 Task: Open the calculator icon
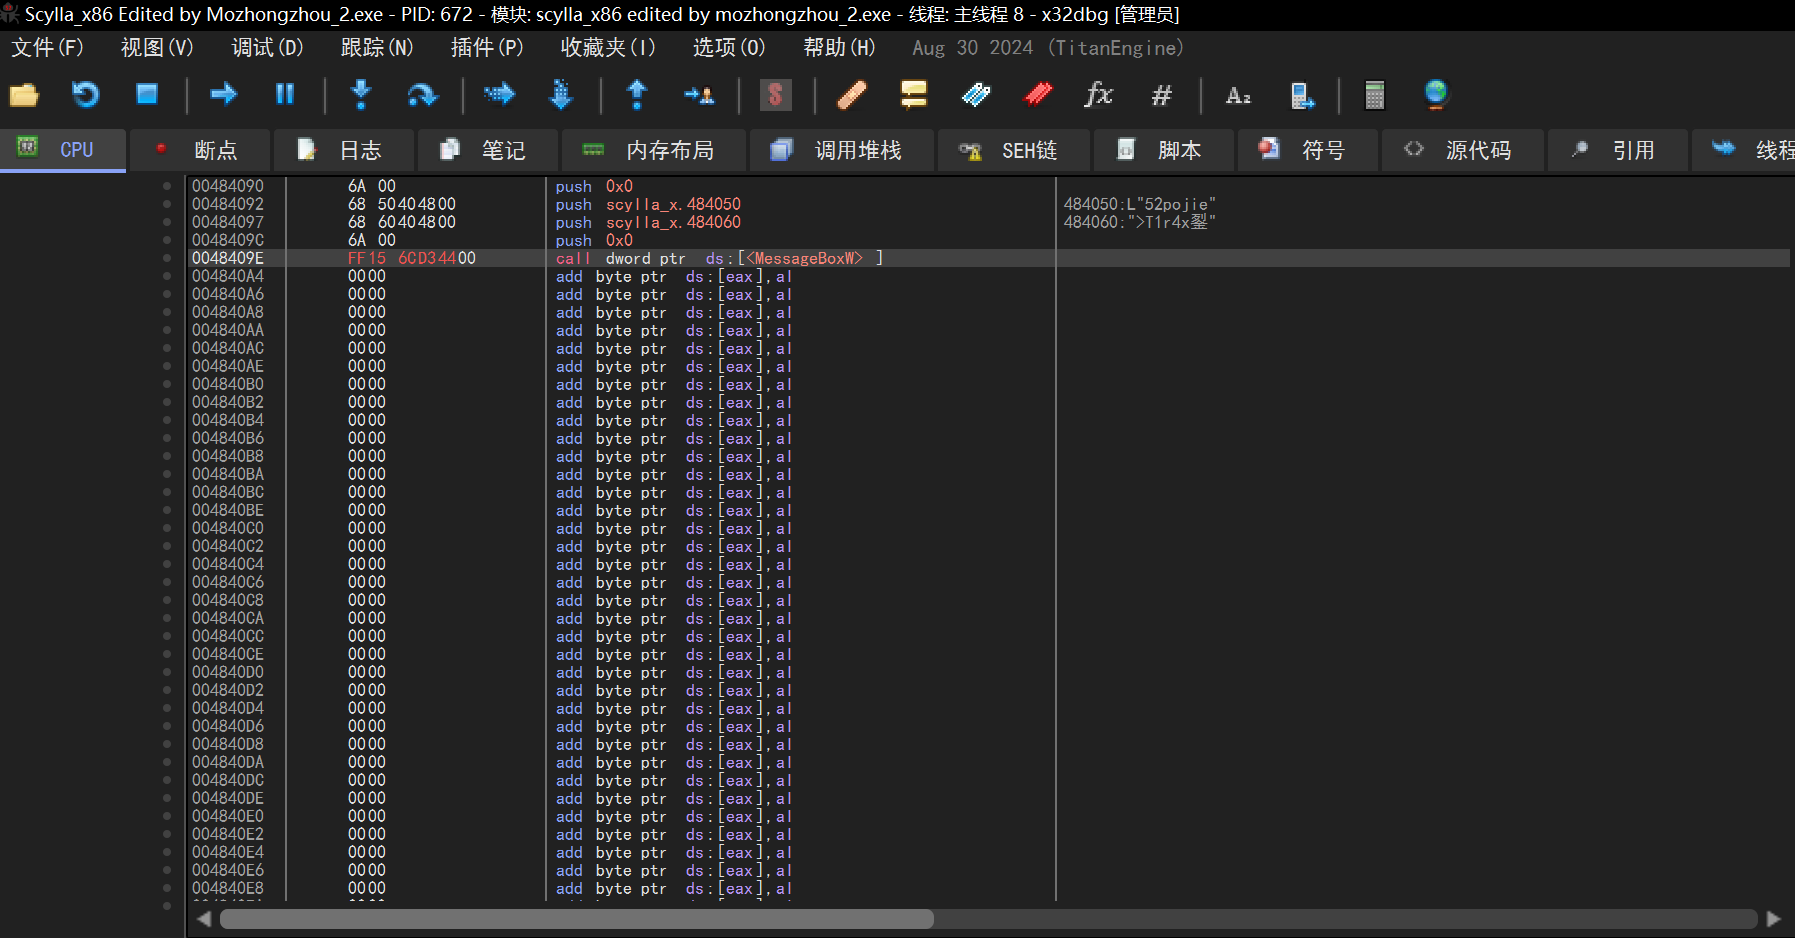tap(1375, 95)
